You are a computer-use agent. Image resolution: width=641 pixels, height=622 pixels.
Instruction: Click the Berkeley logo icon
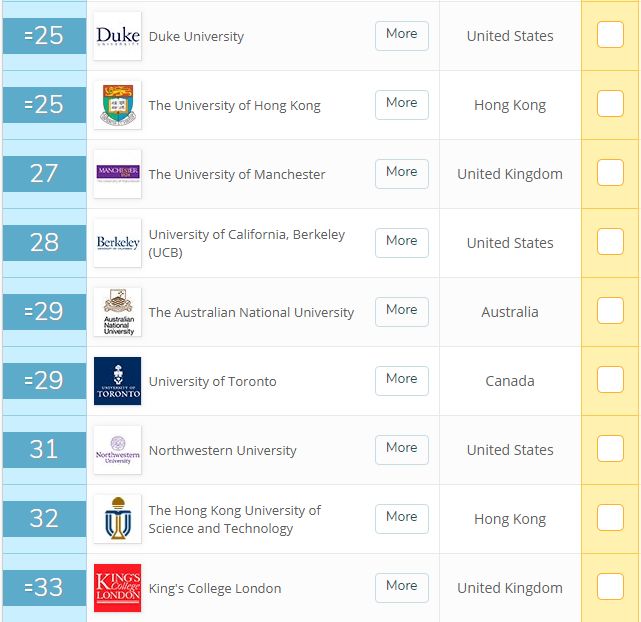pos(118,243)
